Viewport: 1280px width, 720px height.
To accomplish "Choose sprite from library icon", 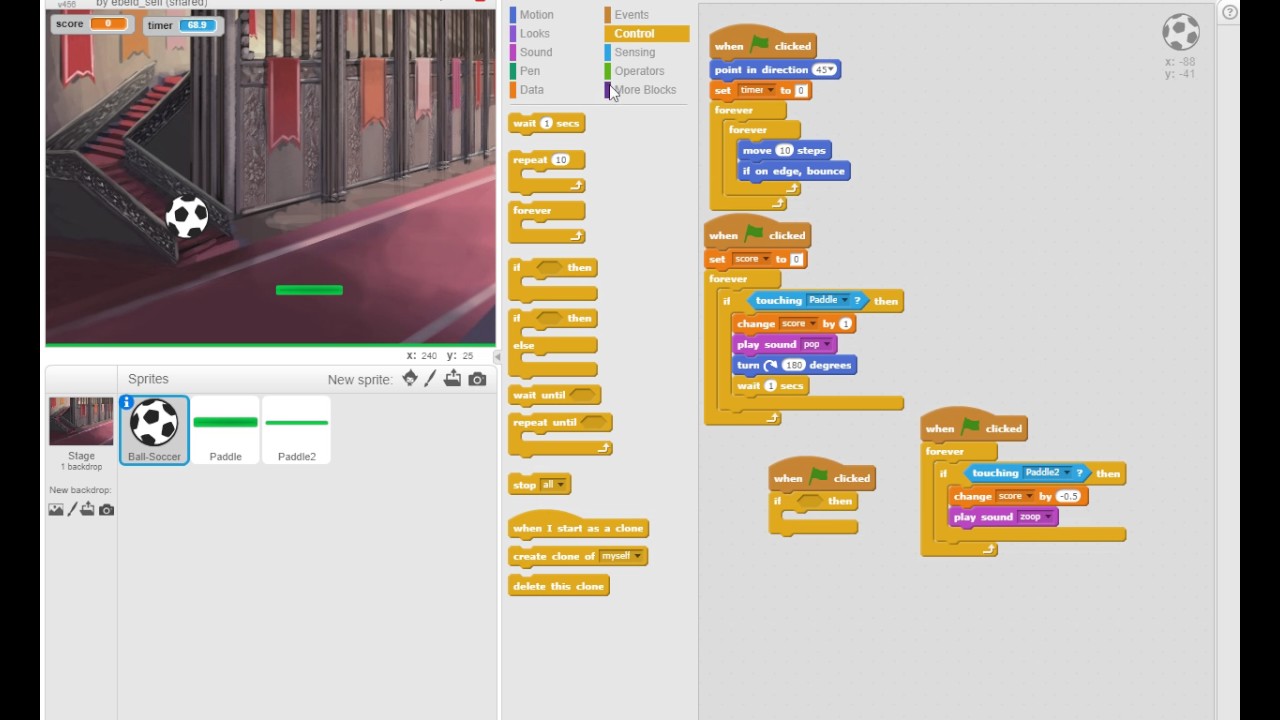I will pyautogui.click(x=410, y=378).
